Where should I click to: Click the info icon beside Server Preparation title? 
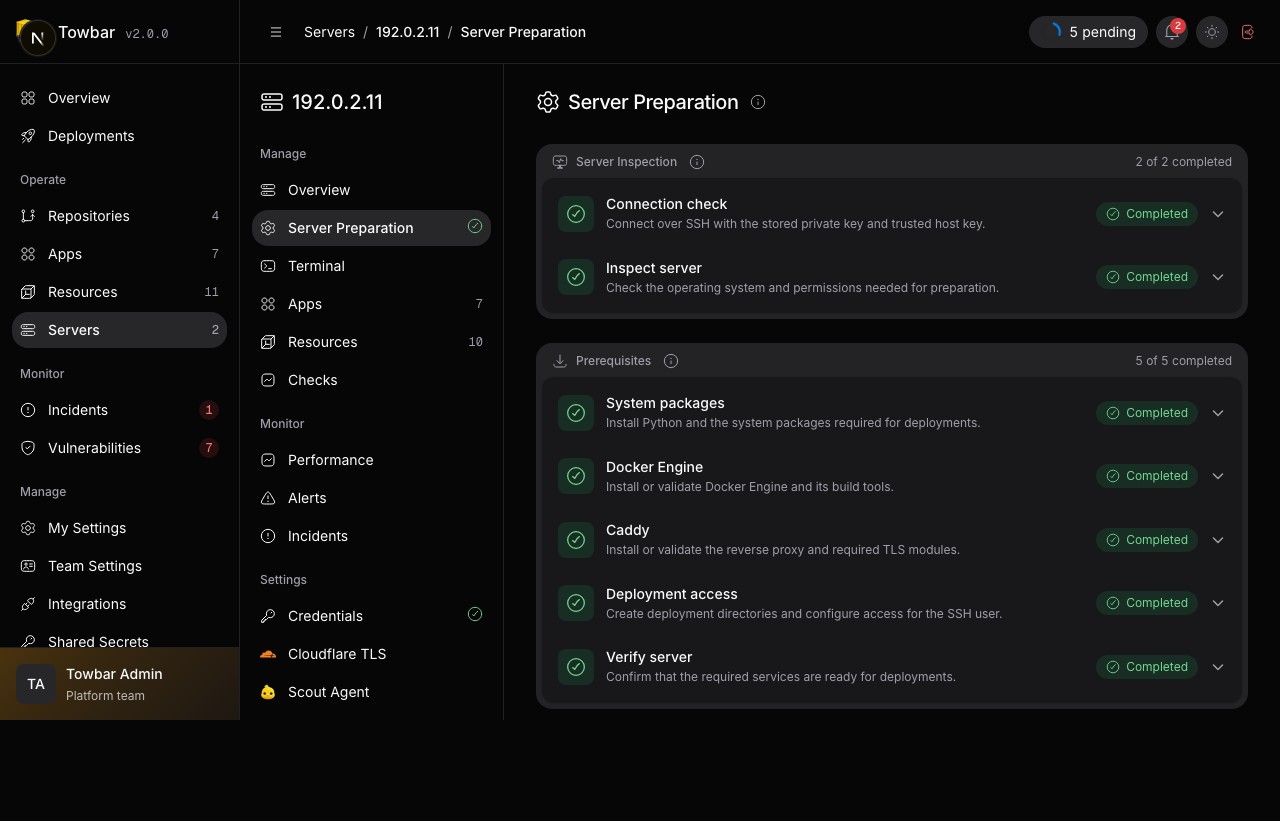pyautogui.click(x=758, y=102)
